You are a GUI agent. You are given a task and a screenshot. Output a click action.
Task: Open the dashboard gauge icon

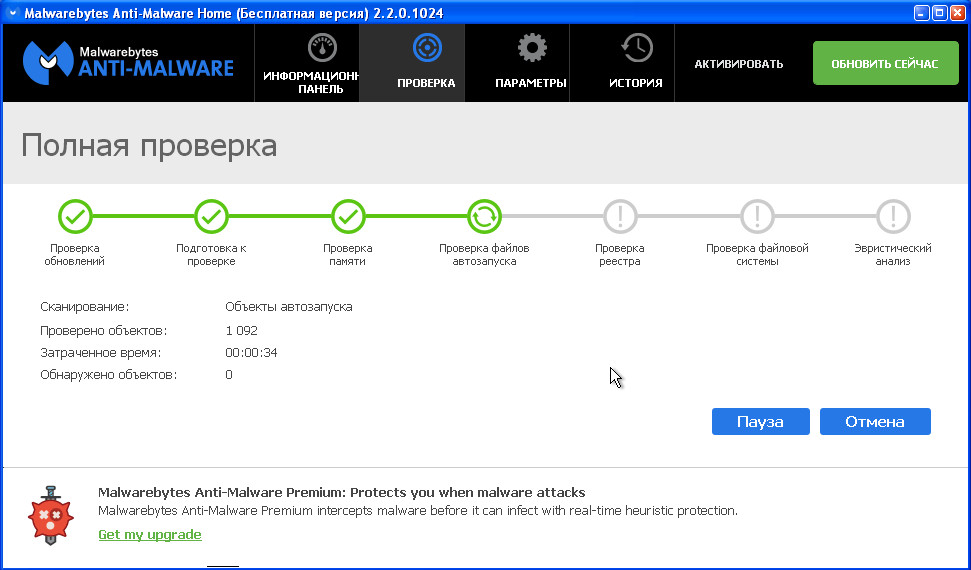coord(322,48)
